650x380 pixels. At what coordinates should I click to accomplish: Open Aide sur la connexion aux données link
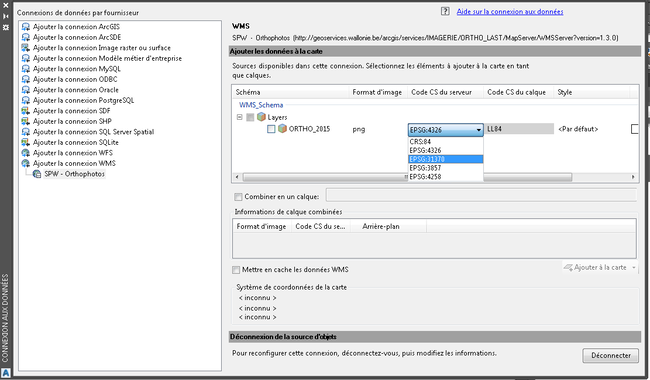click(x=510, y=12)
